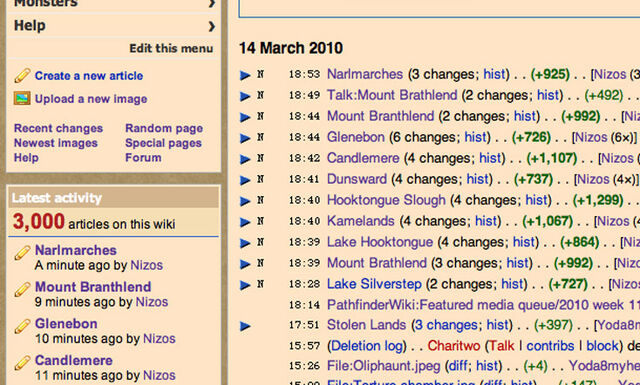This screenshot has width=640, height=385.
Task: Expand the Dunsward changes arrow
Action: click(245, 180)
